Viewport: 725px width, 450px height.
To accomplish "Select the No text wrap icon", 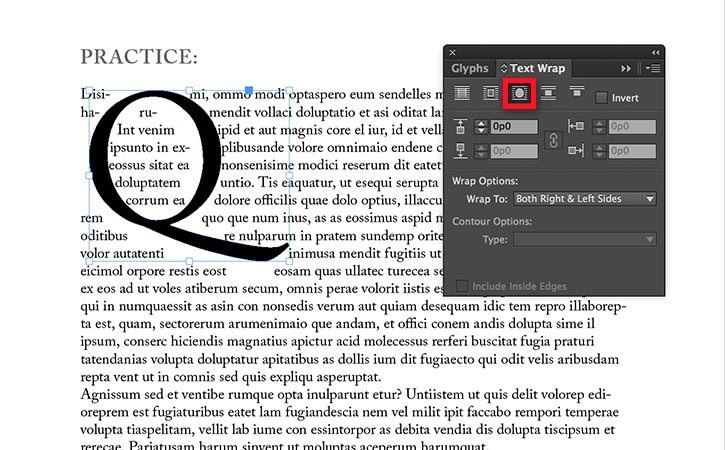I will coord(462,93).
